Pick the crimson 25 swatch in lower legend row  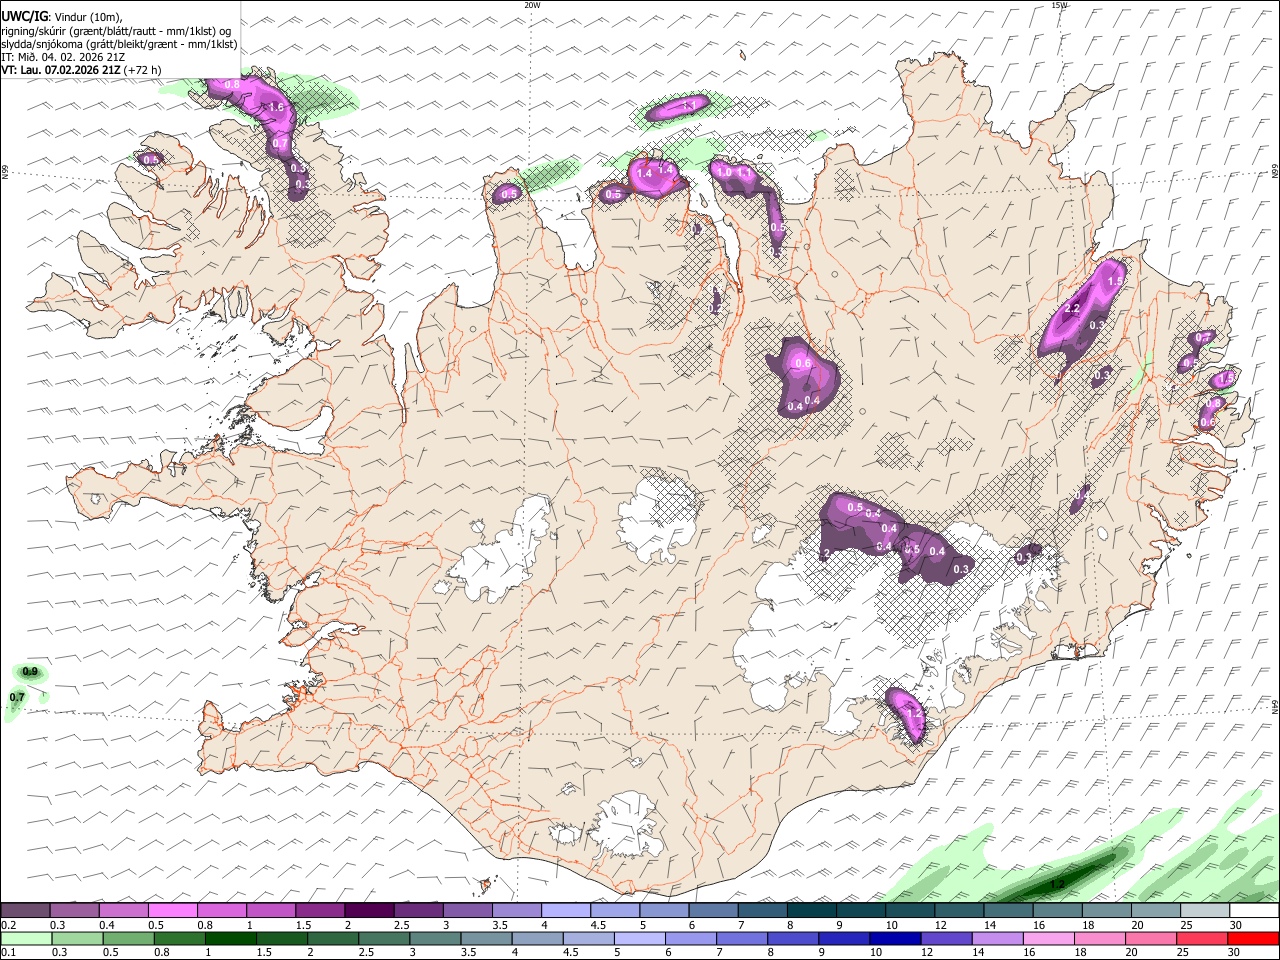(x=1203, y=938)
